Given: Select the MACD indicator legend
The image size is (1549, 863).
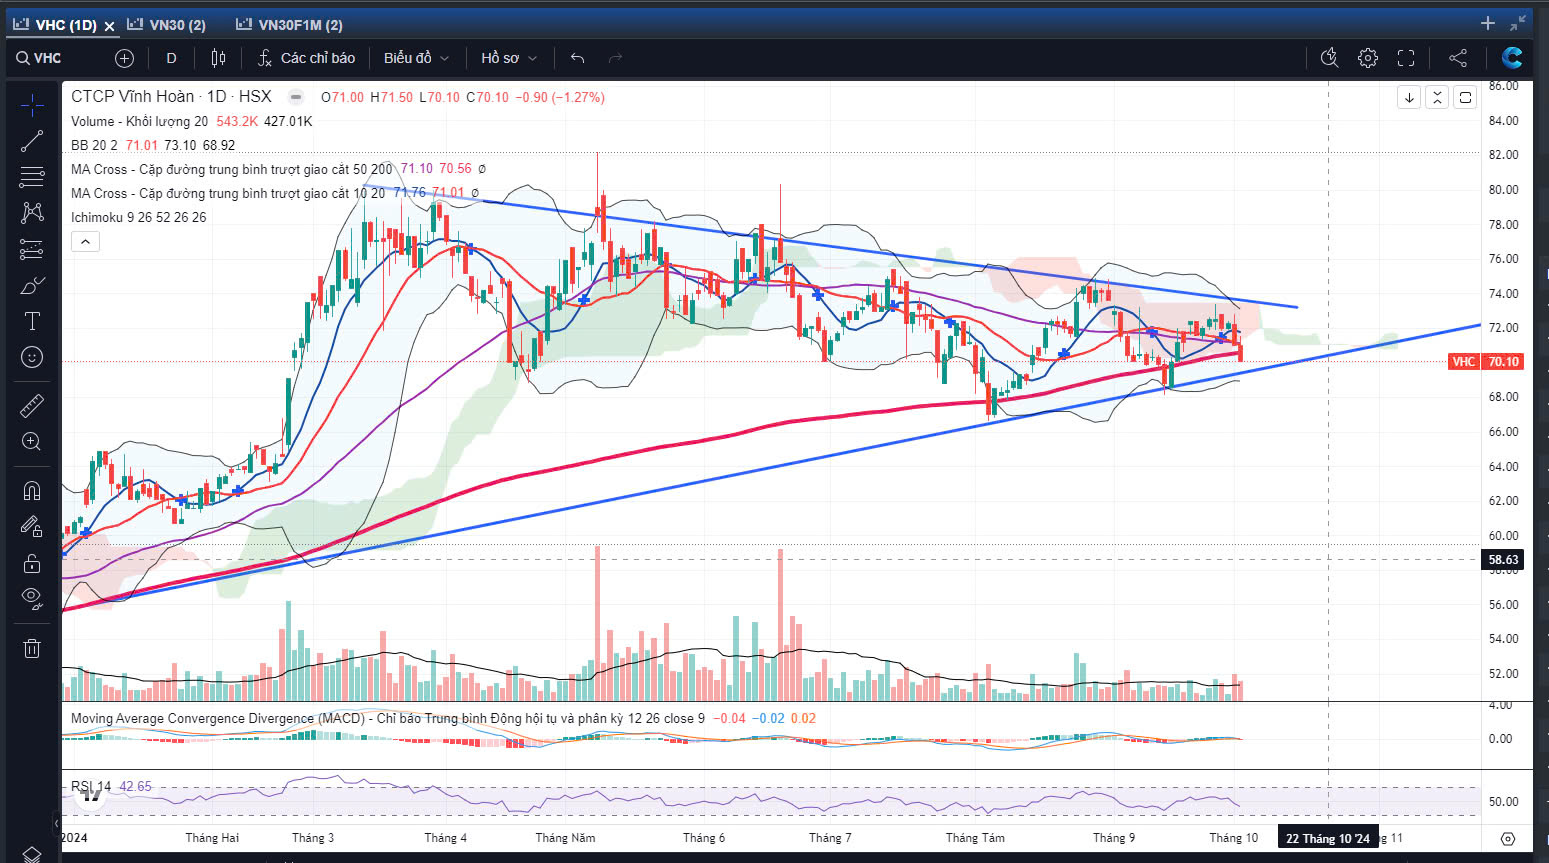Looking at the screenshot, I should pyautogui.click(x=387, y=718).
